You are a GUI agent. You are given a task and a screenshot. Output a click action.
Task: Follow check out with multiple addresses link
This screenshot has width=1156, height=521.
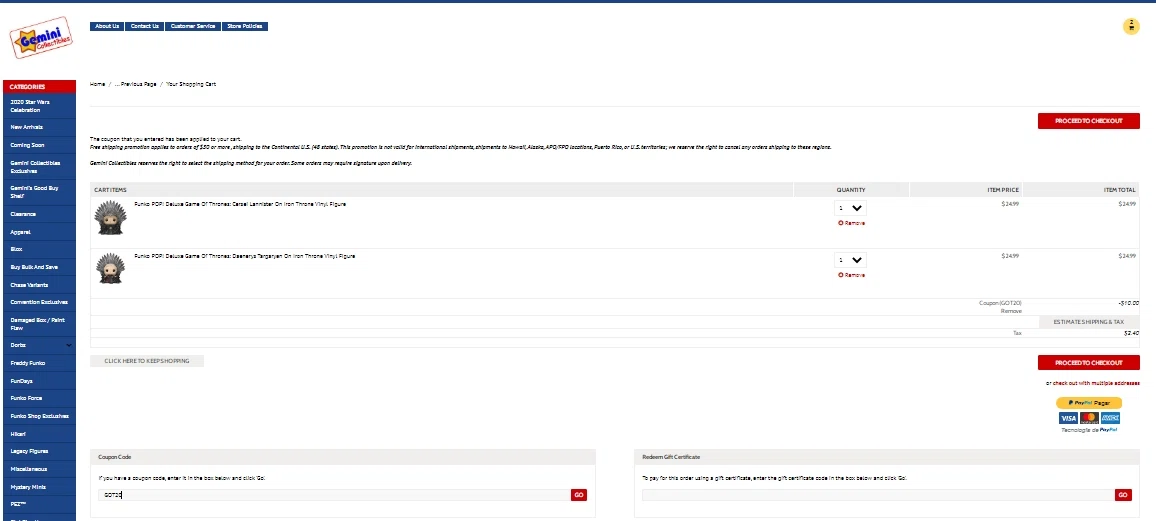point(1096,383)
